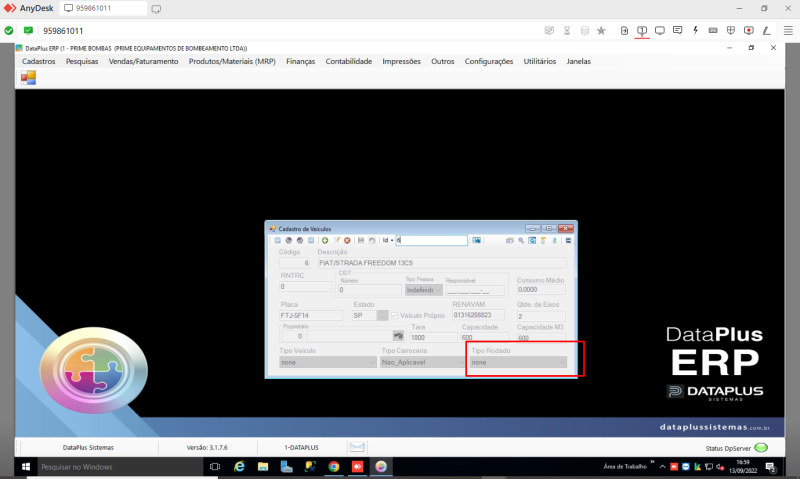Click the Tara field showing 1800

pyautogui.click(x=433, y=337)
